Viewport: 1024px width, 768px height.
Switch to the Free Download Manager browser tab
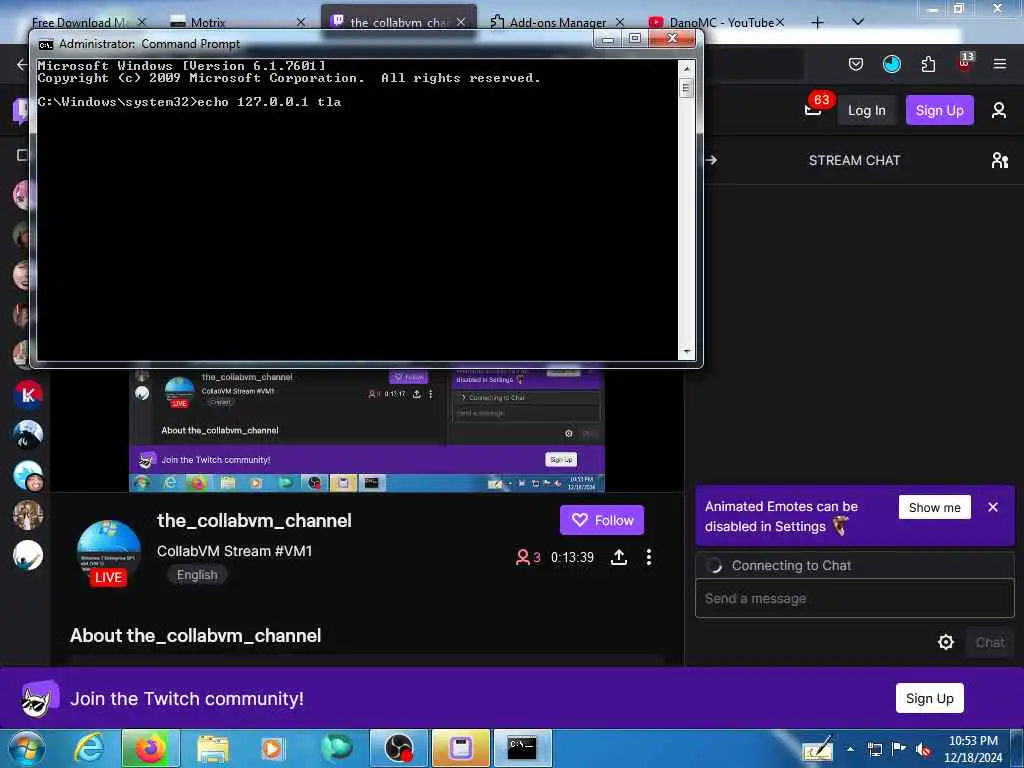click(x=78, y=22)
